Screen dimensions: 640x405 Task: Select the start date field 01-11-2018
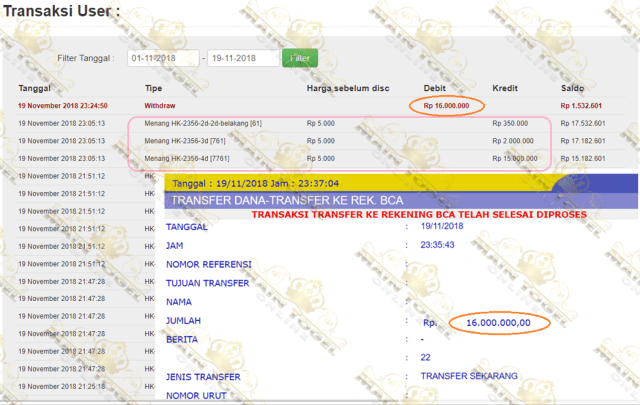(x=163, y=58)
